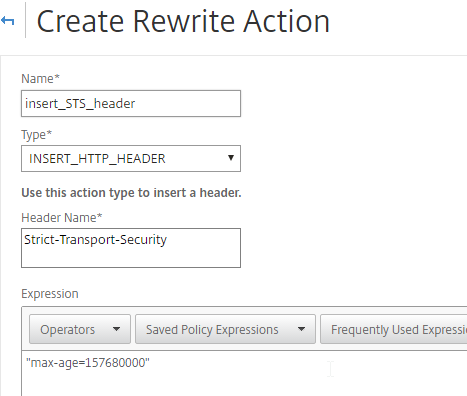Click the Type* field label

[x=37, y=135]
